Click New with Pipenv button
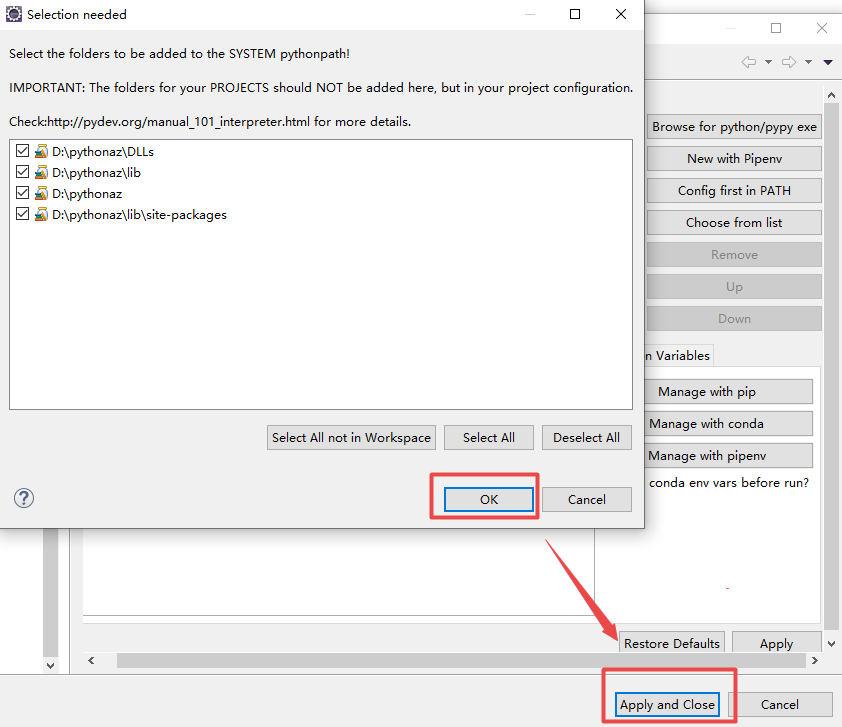Viewport: 842px width, 727px height. click(734, 158)
